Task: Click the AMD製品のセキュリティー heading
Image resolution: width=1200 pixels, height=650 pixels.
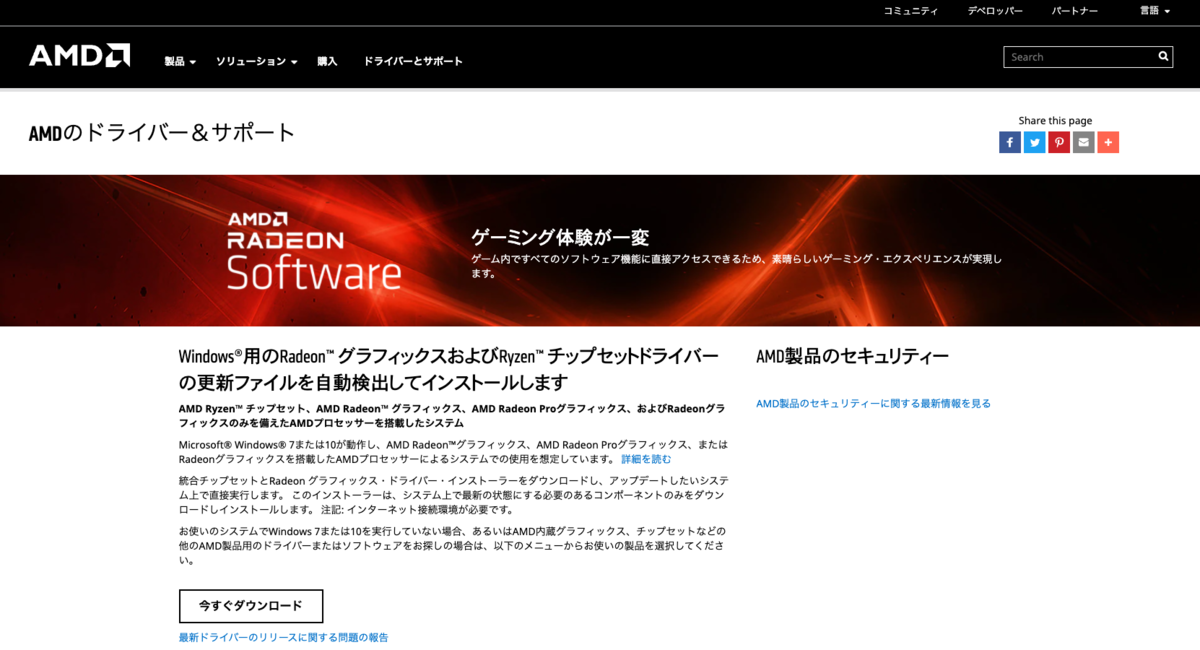Action: click(852, 356)
